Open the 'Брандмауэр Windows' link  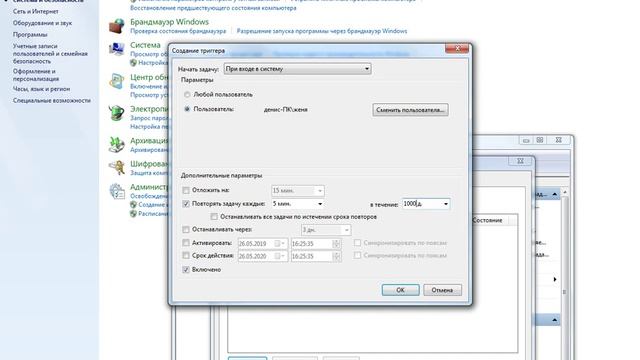(169, 22)
